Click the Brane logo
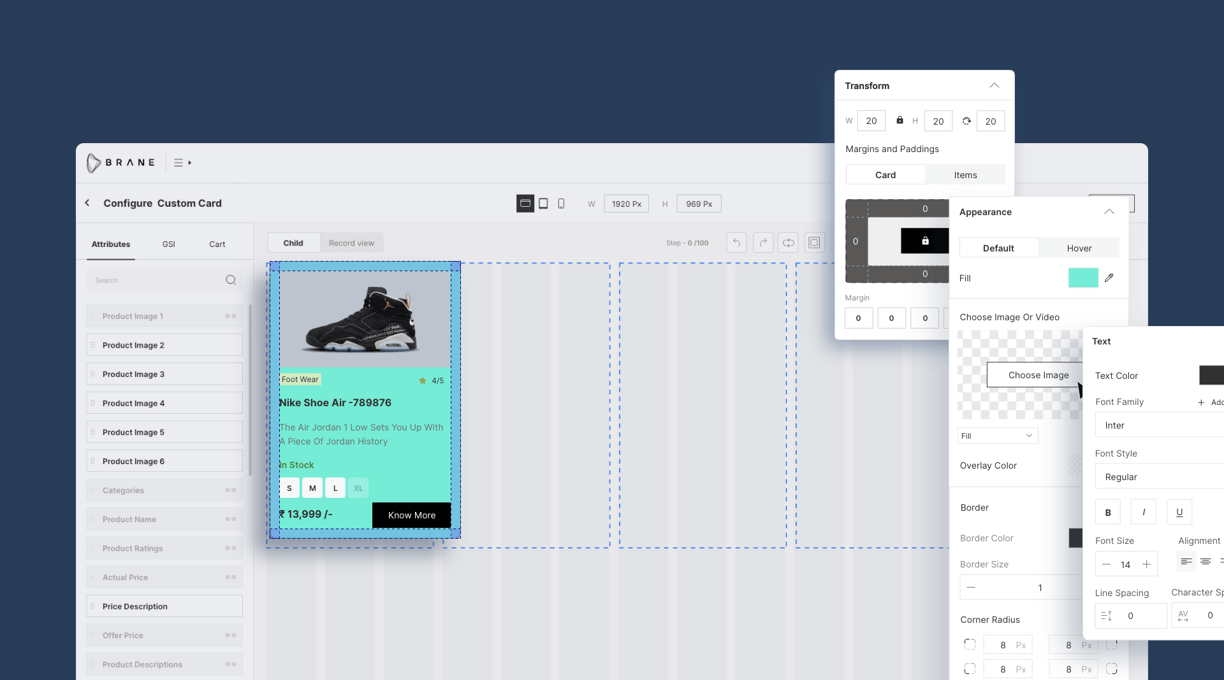Viewport: 1224px width, 680px height. (120, 162)
